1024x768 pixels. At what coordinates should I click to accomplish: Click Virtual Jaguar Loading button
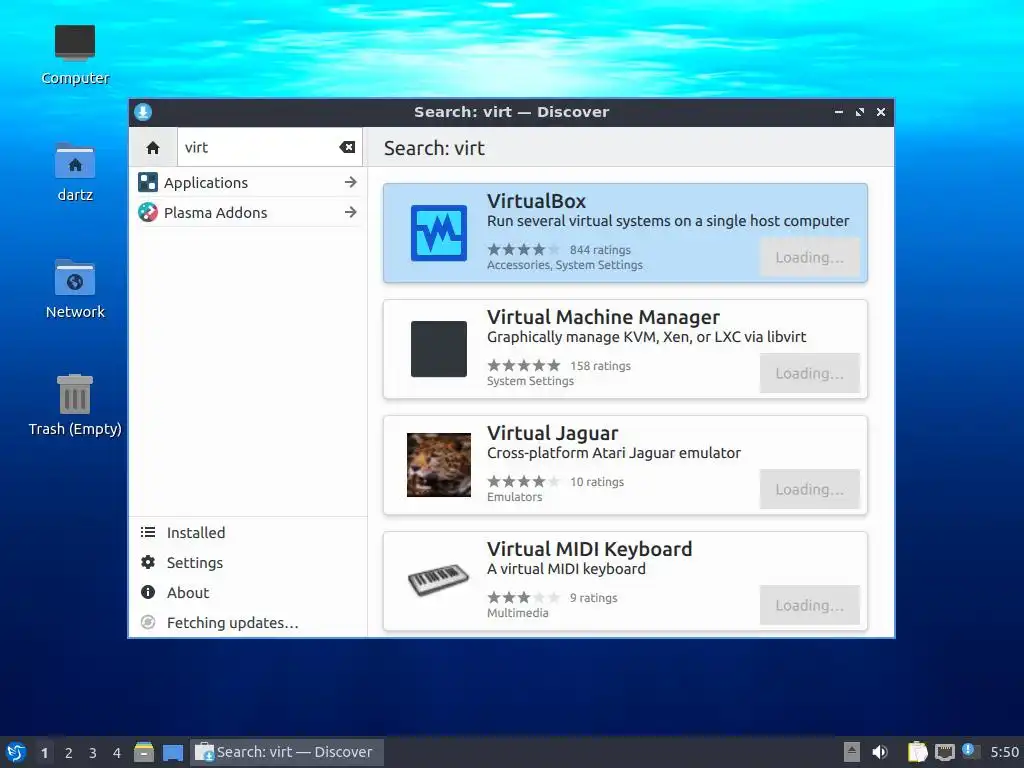click(810, 489)
